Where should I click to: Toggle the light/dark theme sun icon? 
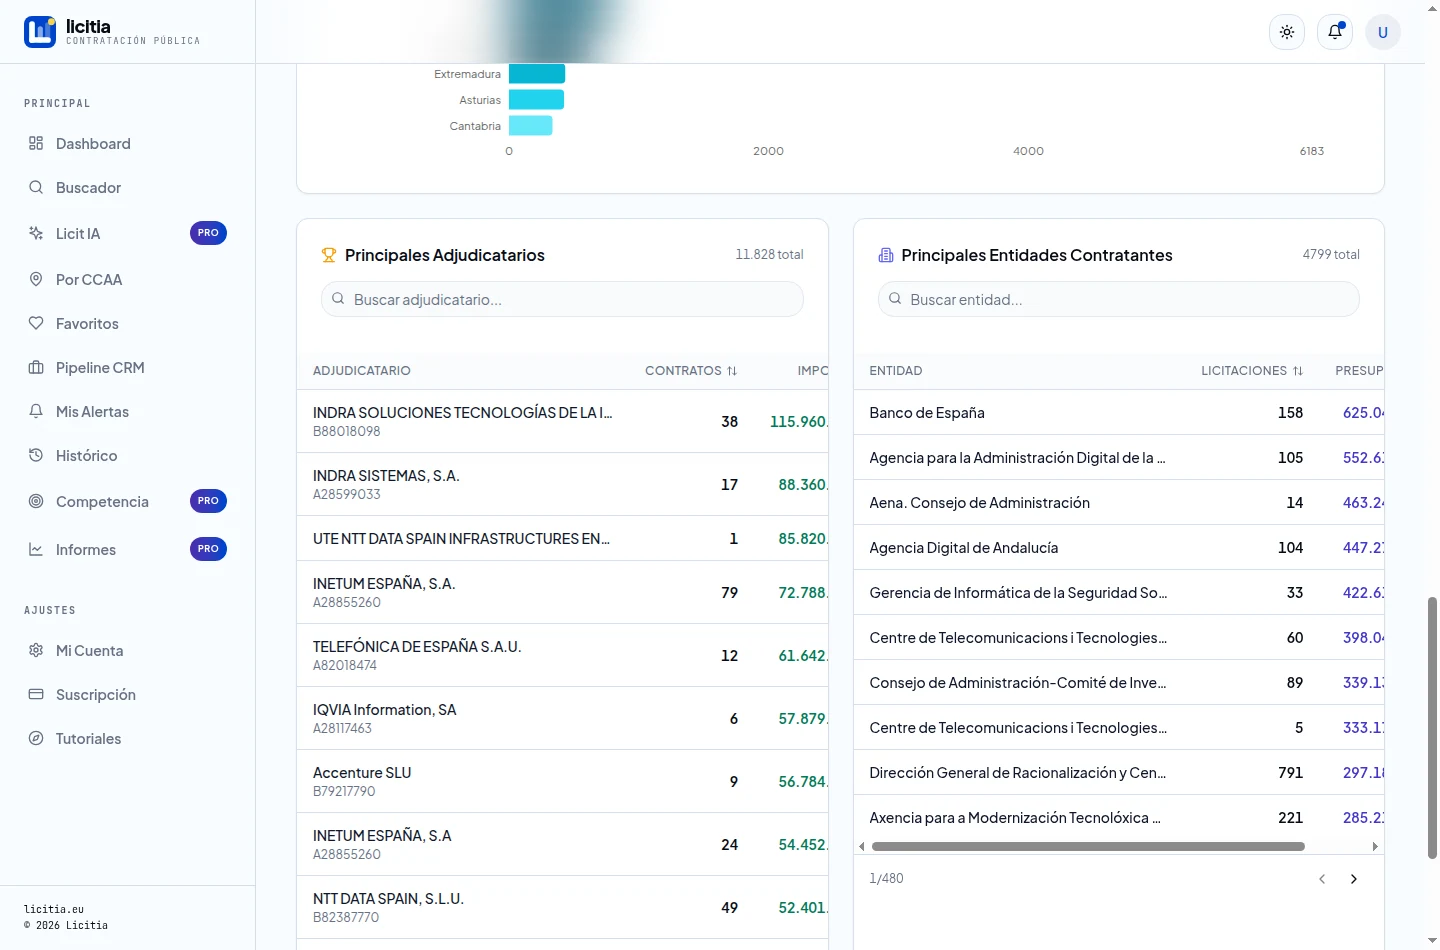point(1287,32)
